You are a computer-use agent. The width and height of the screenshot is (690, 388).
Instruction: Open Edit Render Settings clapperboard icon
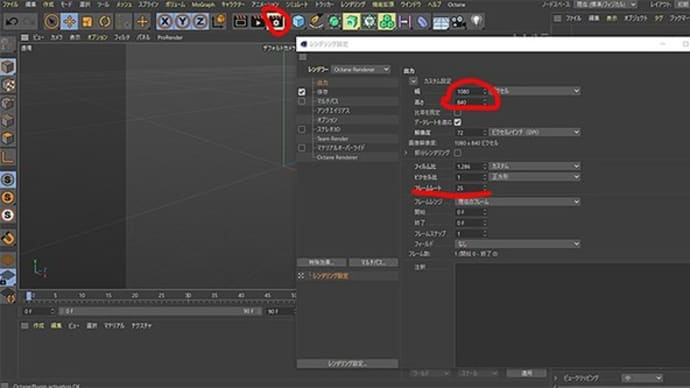coord(276,21)
